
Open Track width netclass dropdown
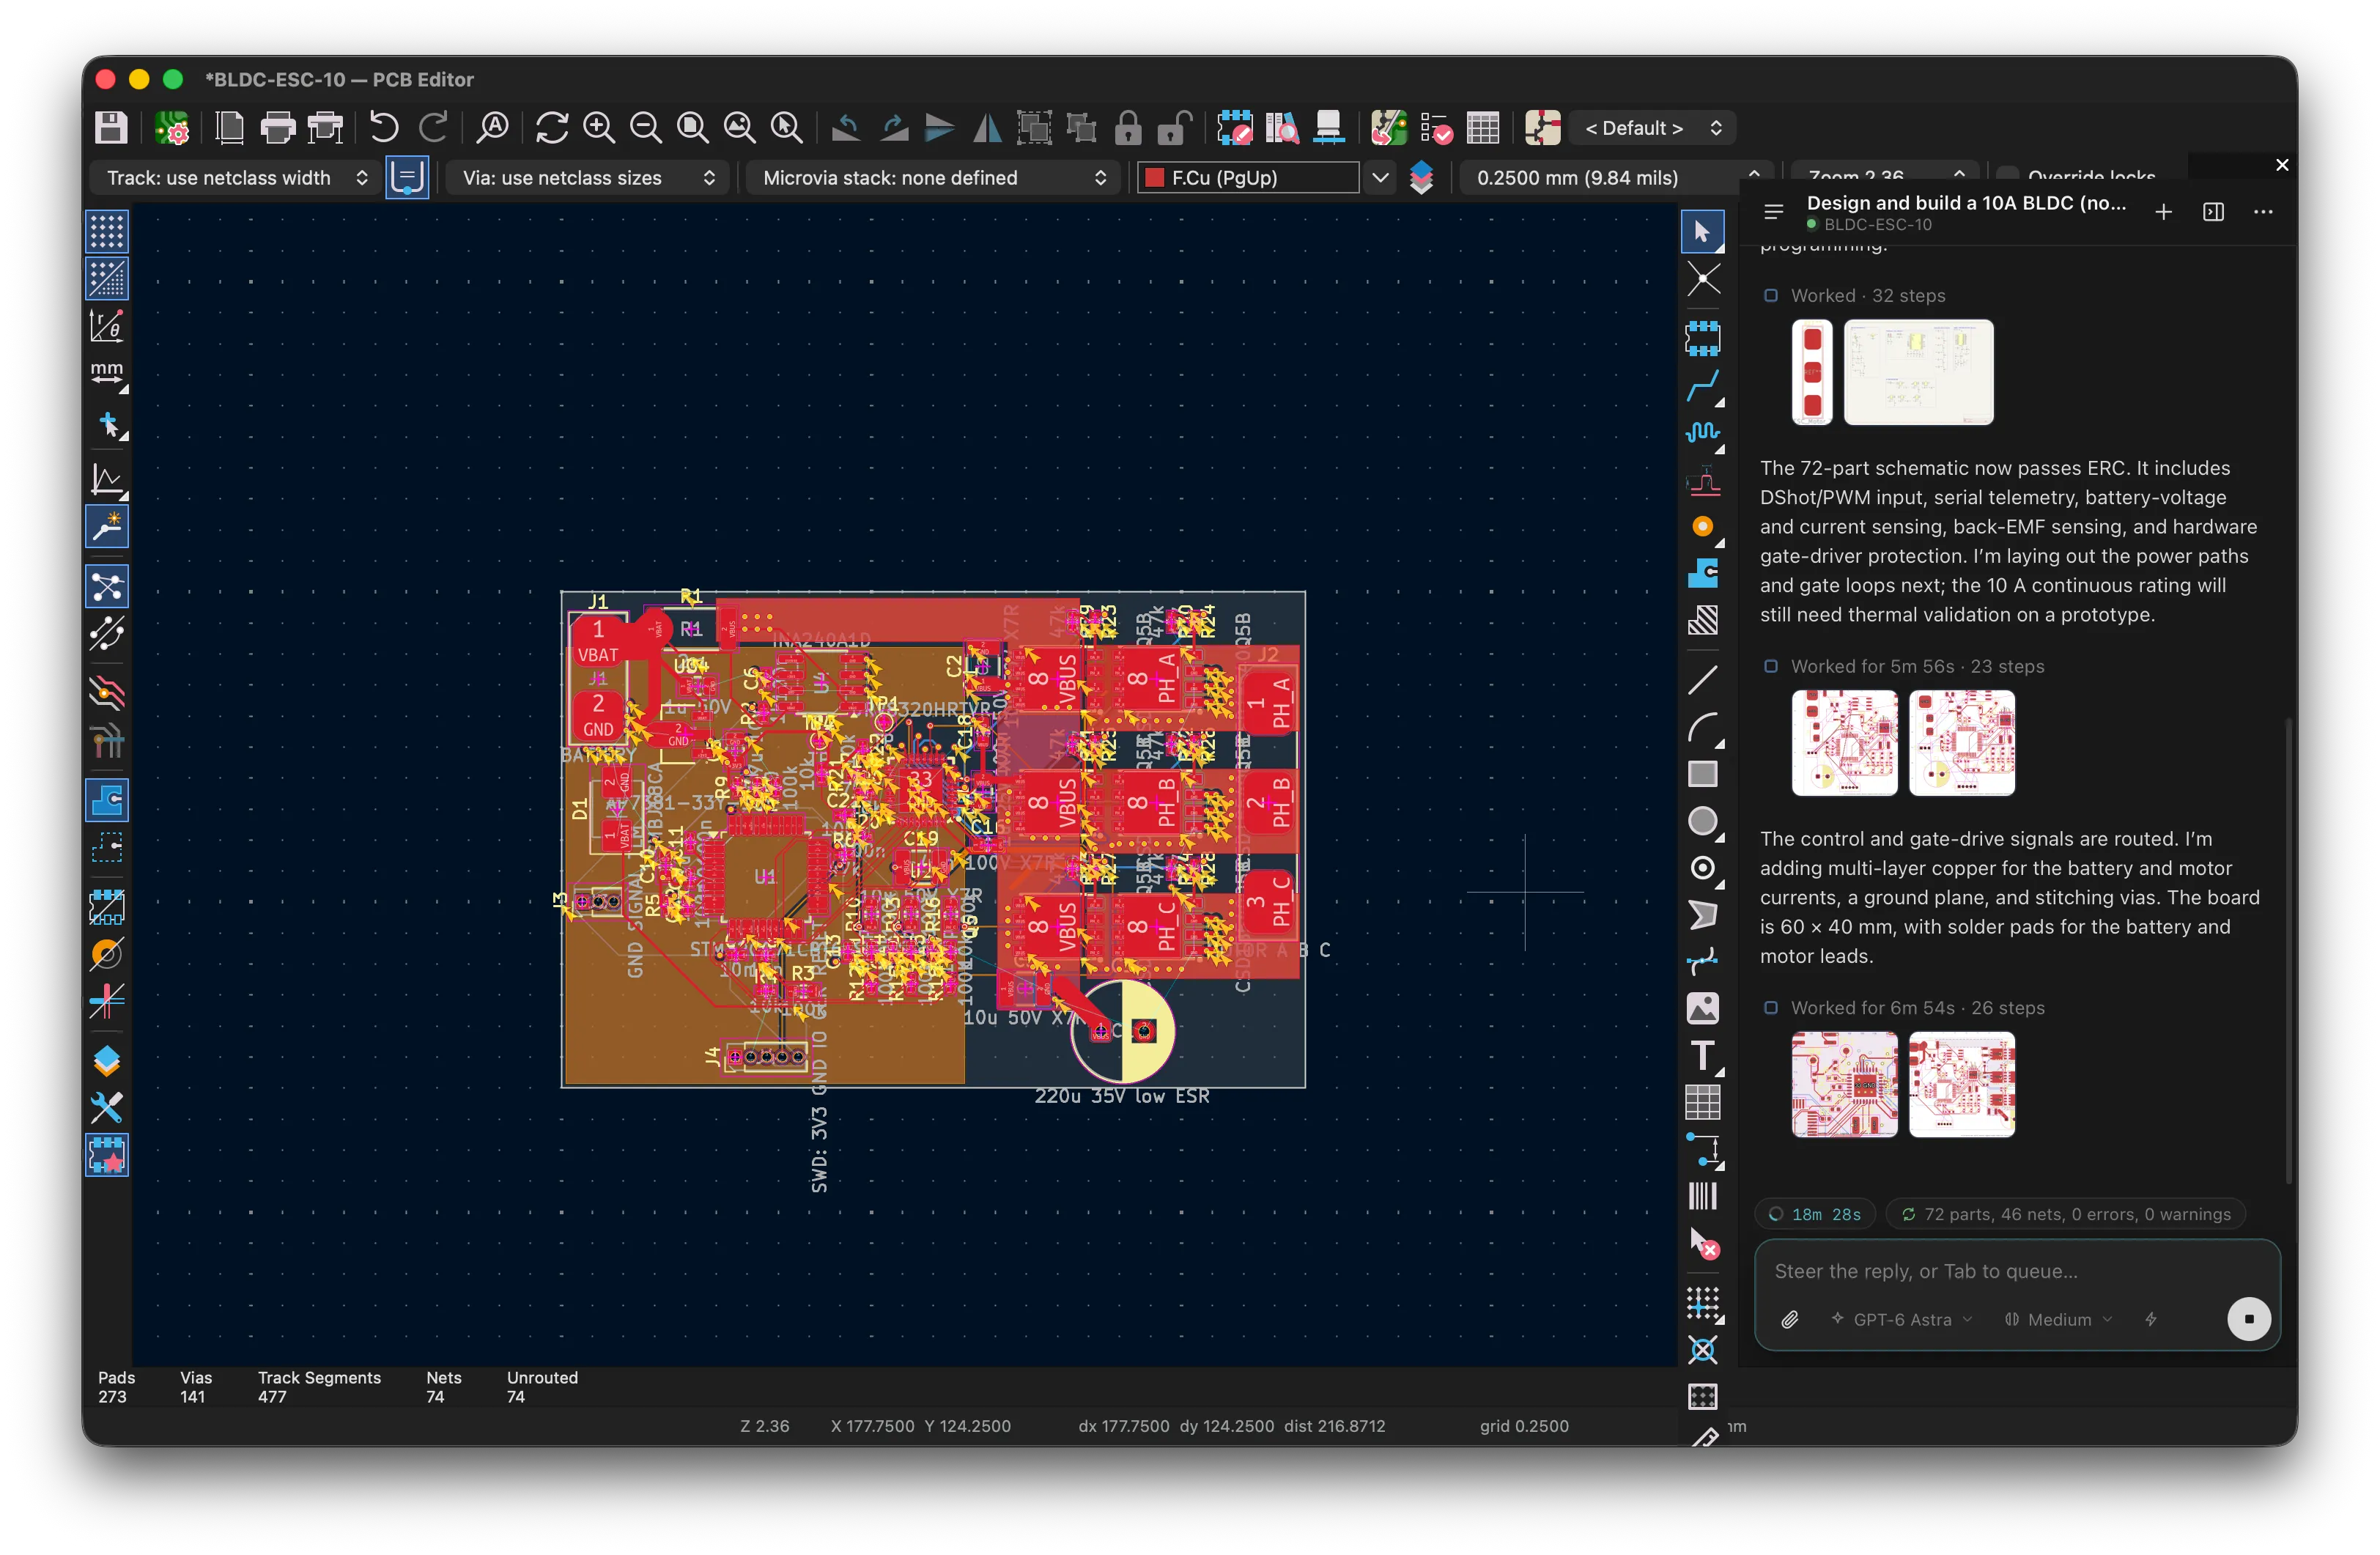tap(237, 178)
